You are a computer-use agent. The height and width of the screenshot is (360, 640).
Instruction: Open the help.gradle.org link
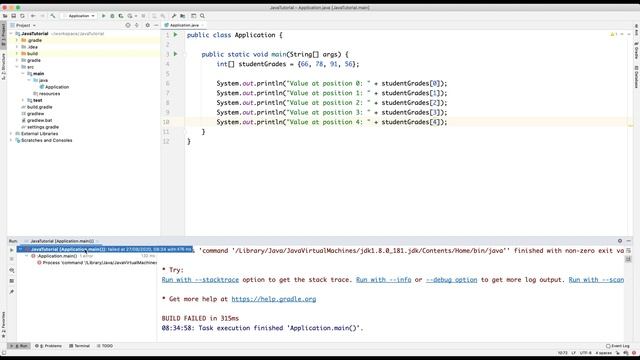pyautogui.click(x=273, y=299)
